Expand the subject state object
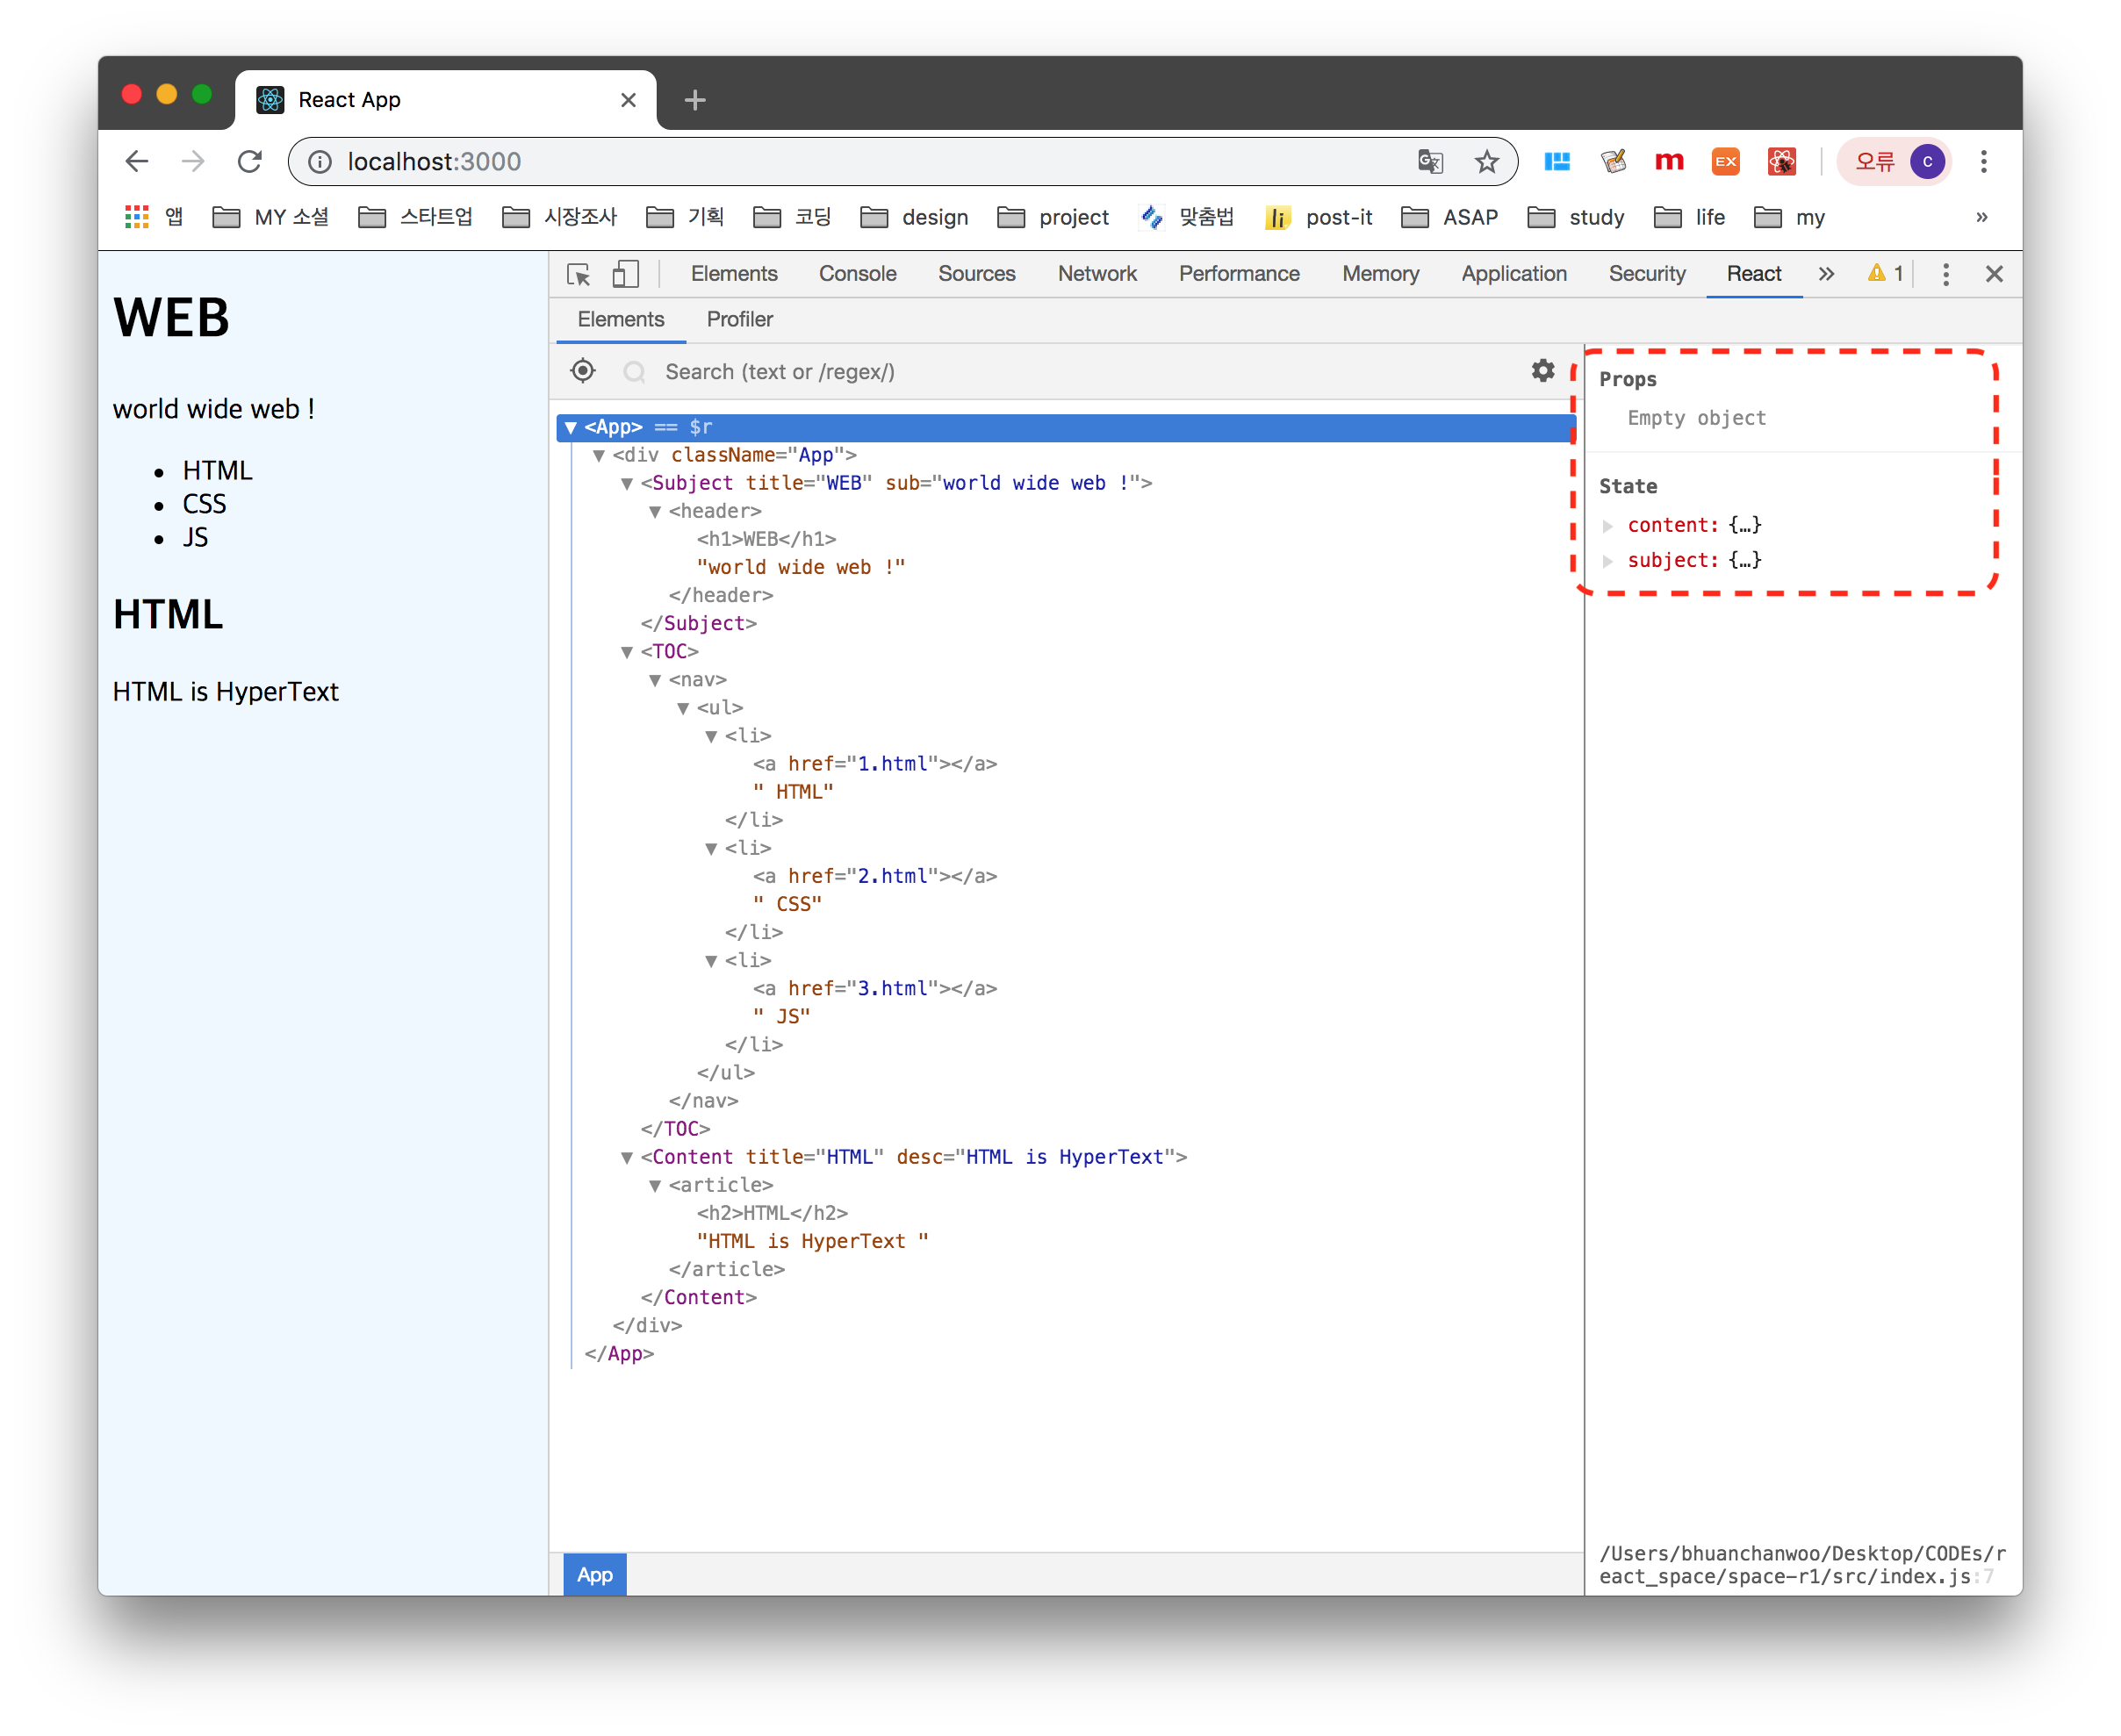The height and width of the screenshot is (1736, 2121). [1608, 561]
